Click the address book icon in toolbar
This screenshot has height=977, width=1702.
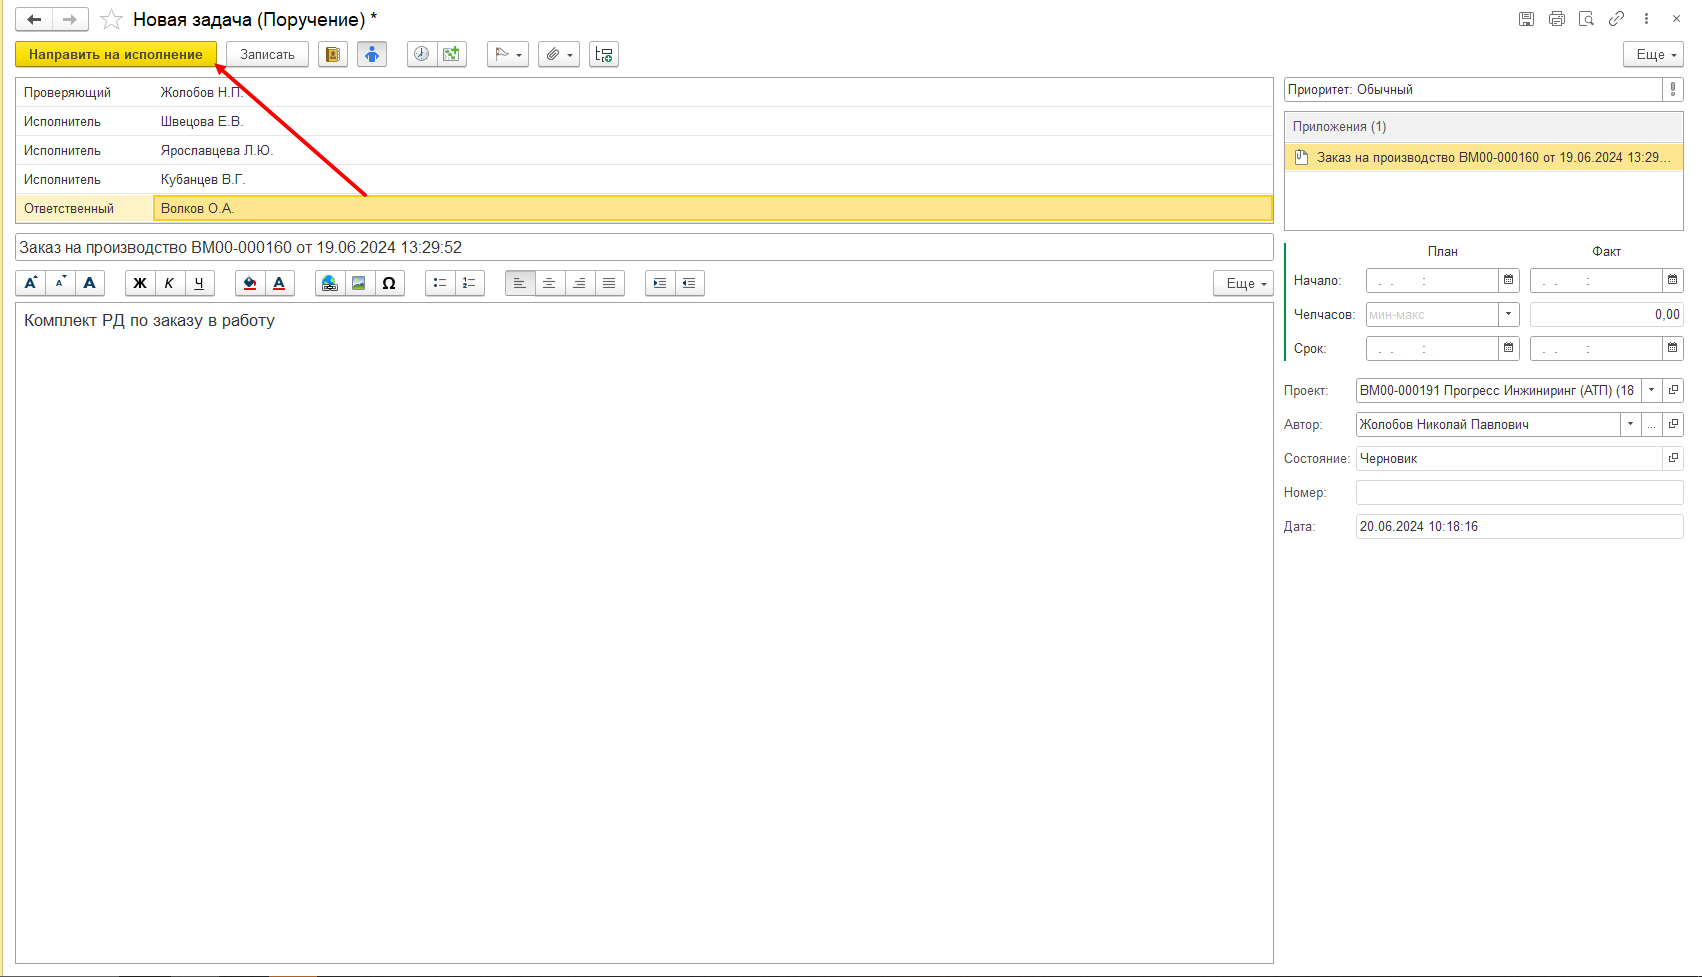pos(333,54)
